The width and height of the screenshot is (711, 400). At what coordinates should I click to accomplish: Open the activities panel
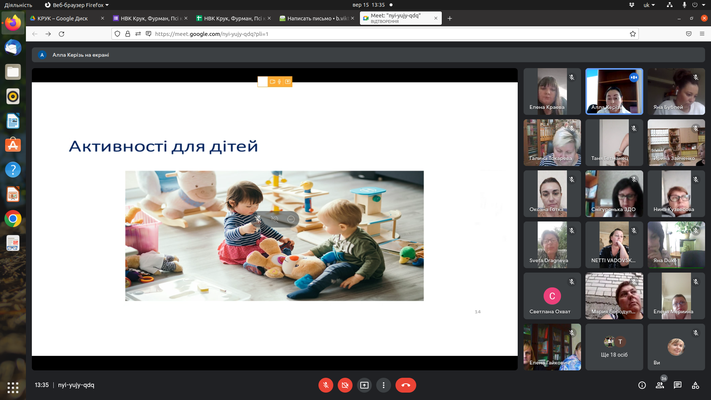pyautogui.click(x=696, y=385)
